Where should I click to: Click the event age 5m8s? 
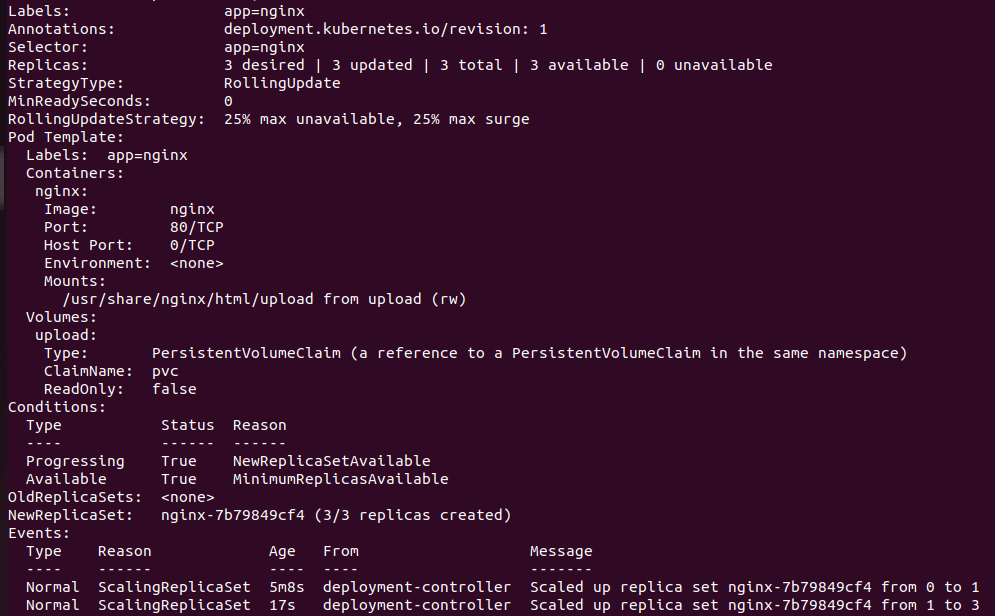click(286, 587)
